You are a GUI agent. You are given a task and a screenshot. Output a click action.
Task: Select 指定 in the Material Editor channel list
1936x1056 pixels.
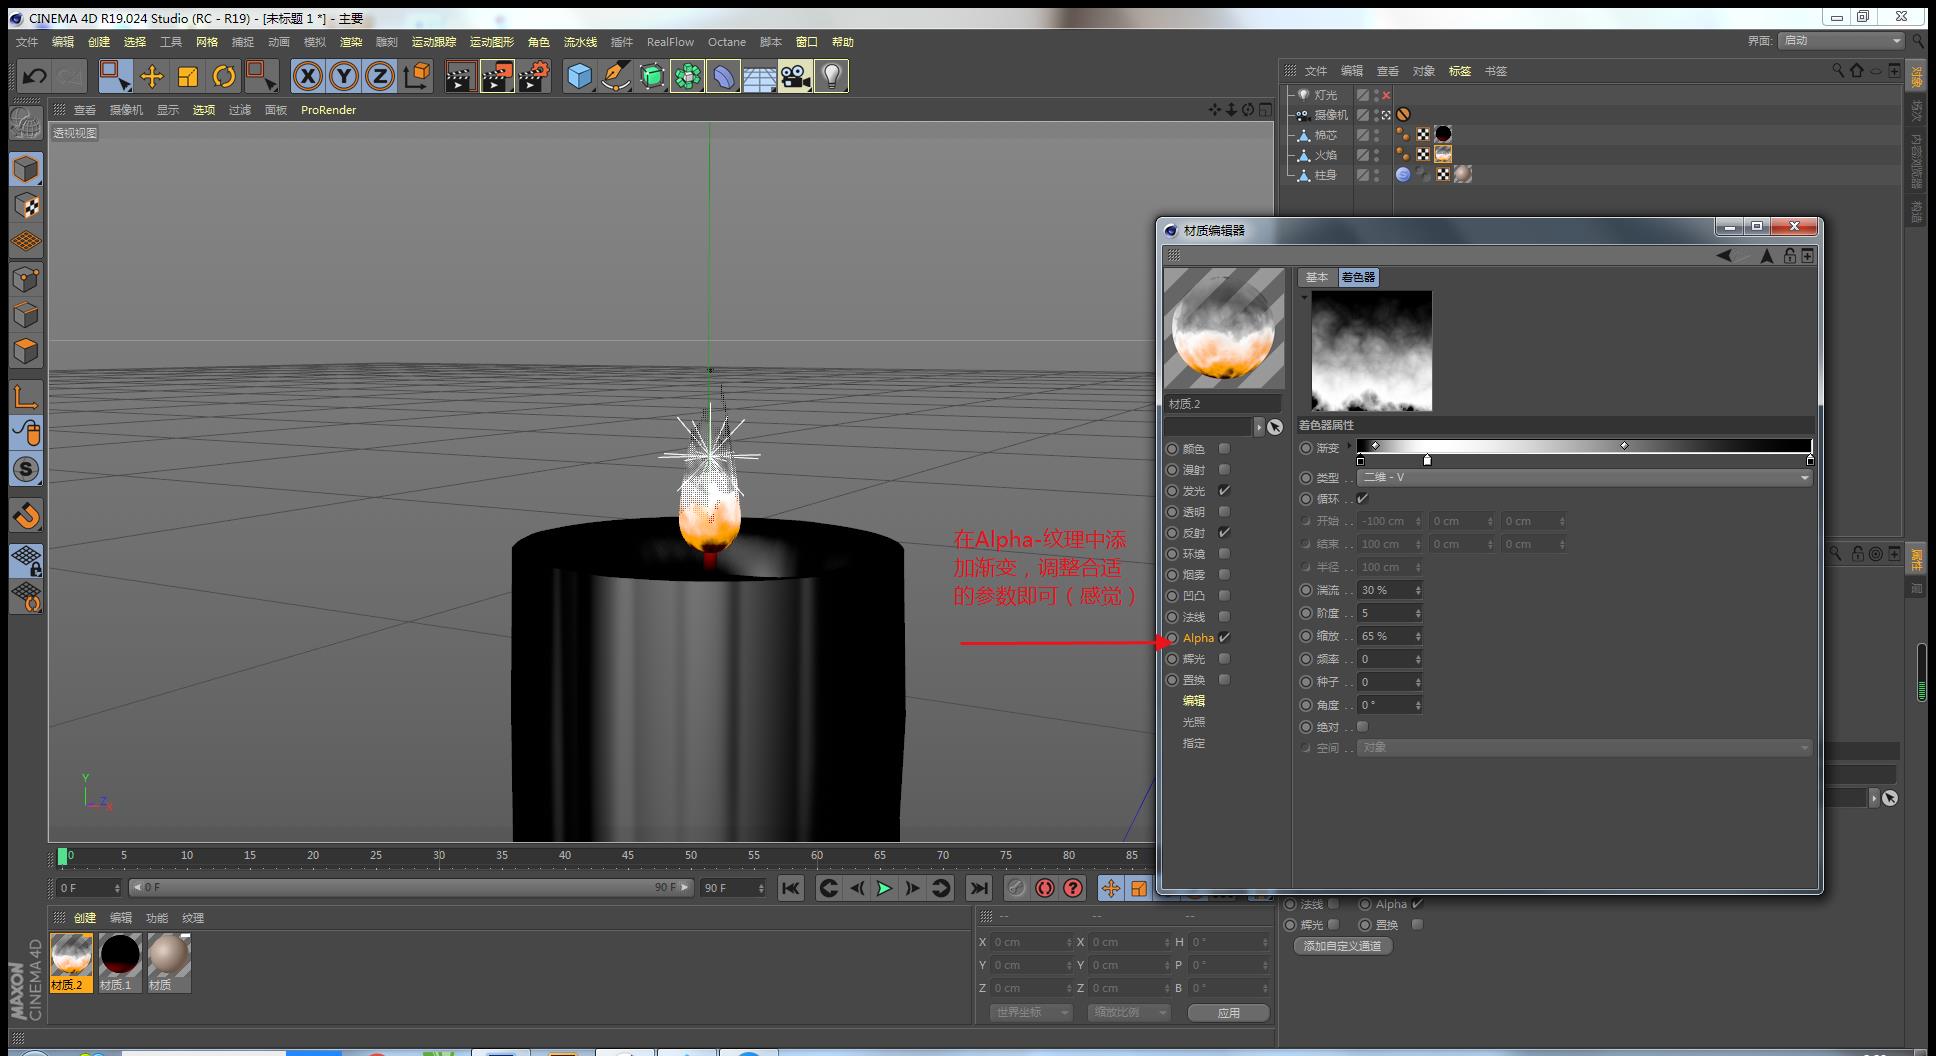(x=1194, y=743)
